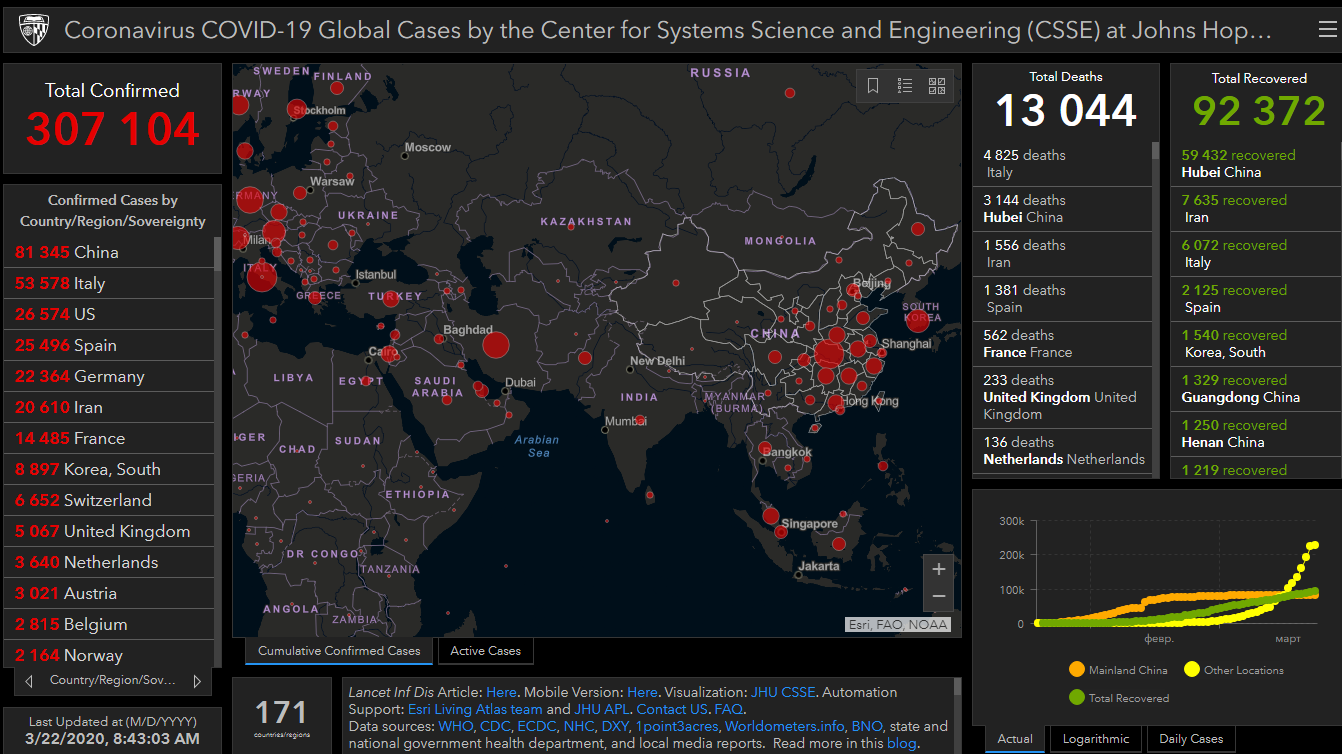Image resolution: width=1342 pixels, height=754 pixels.
Task: Switch chart to Logarithmic tab
Action: (x=1095, y=739)
